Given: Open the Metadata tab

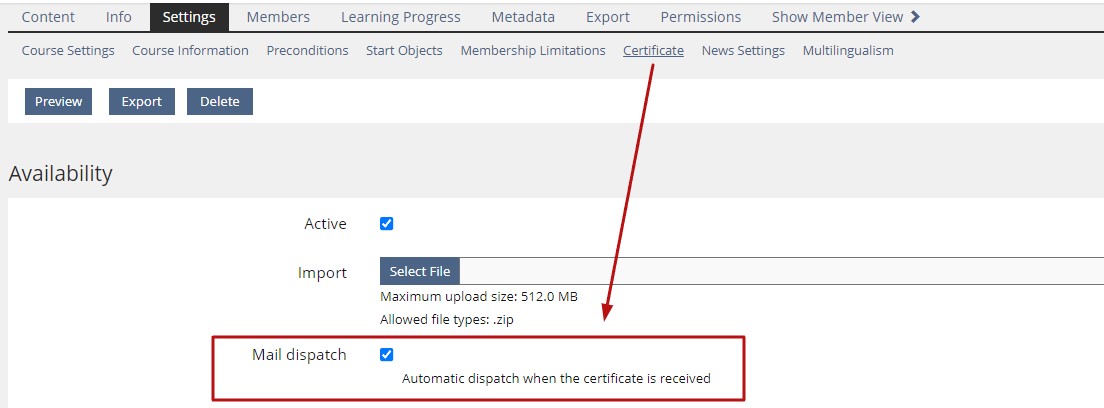Looking at the screenshot, I should click(x=523, y=17).
